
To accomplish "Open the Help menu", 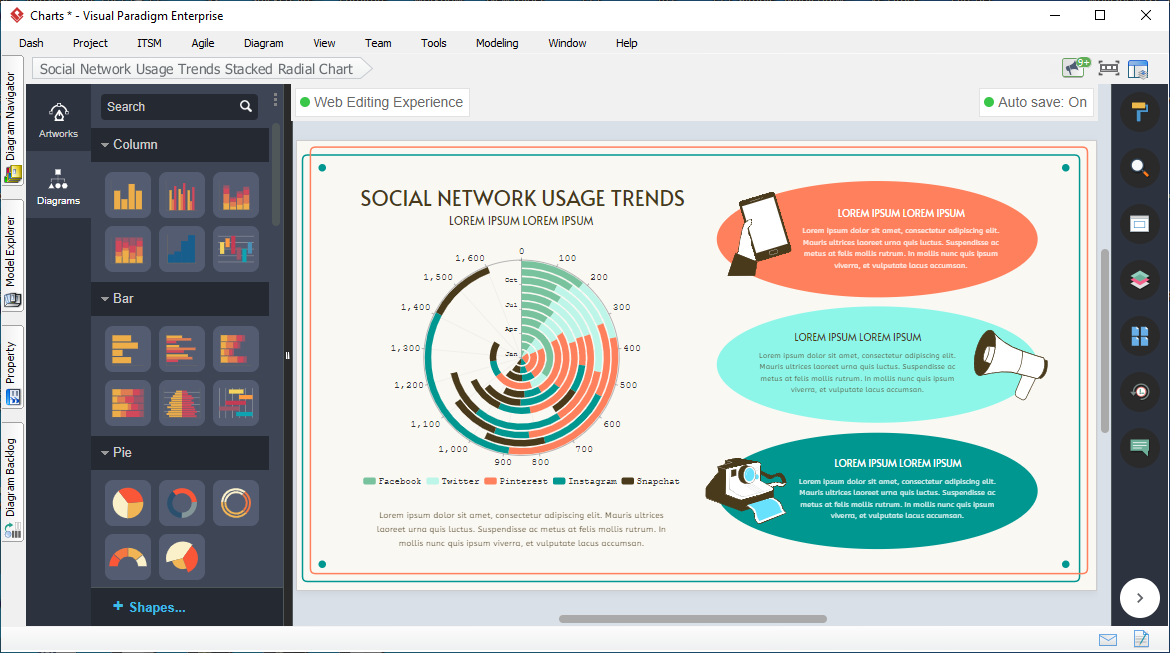I will tap(627, 43).
